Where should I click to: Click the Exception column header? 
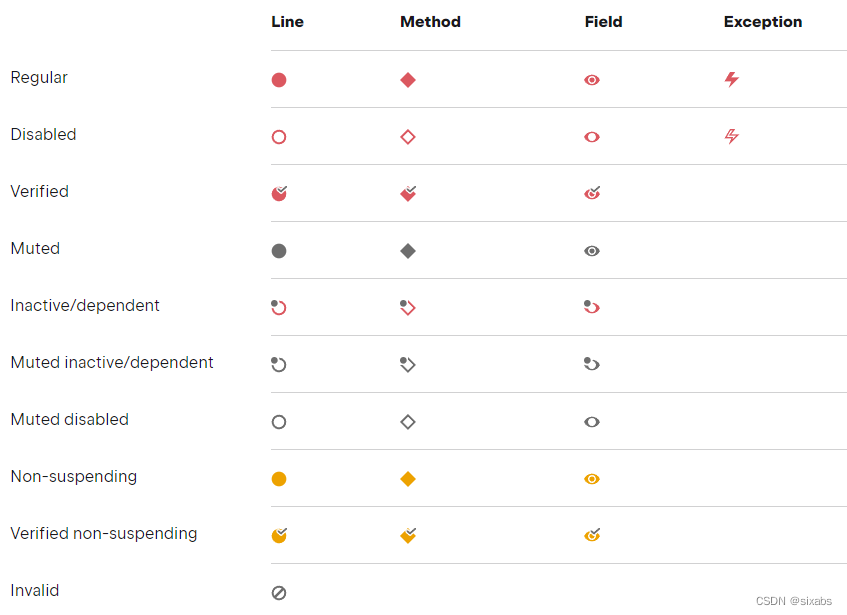pos(763,22)
